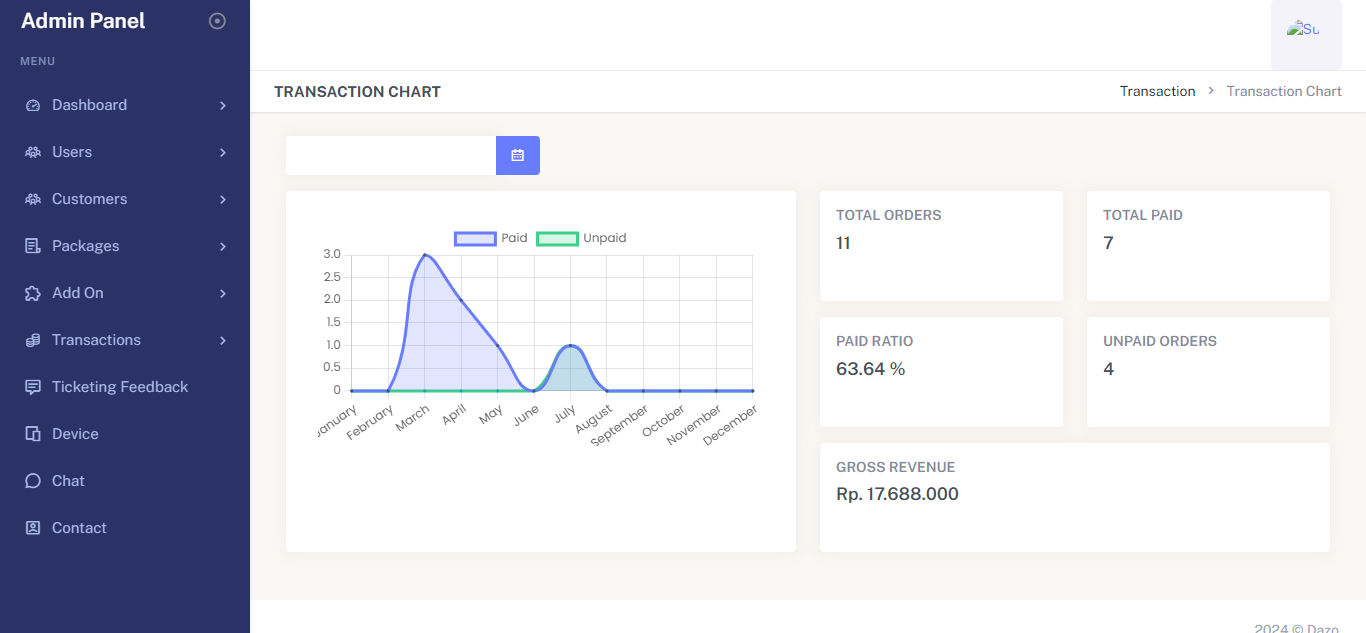Click the Dashboard gauge icon in sidebar
The image size is (1366, 633).
[33, 105]
